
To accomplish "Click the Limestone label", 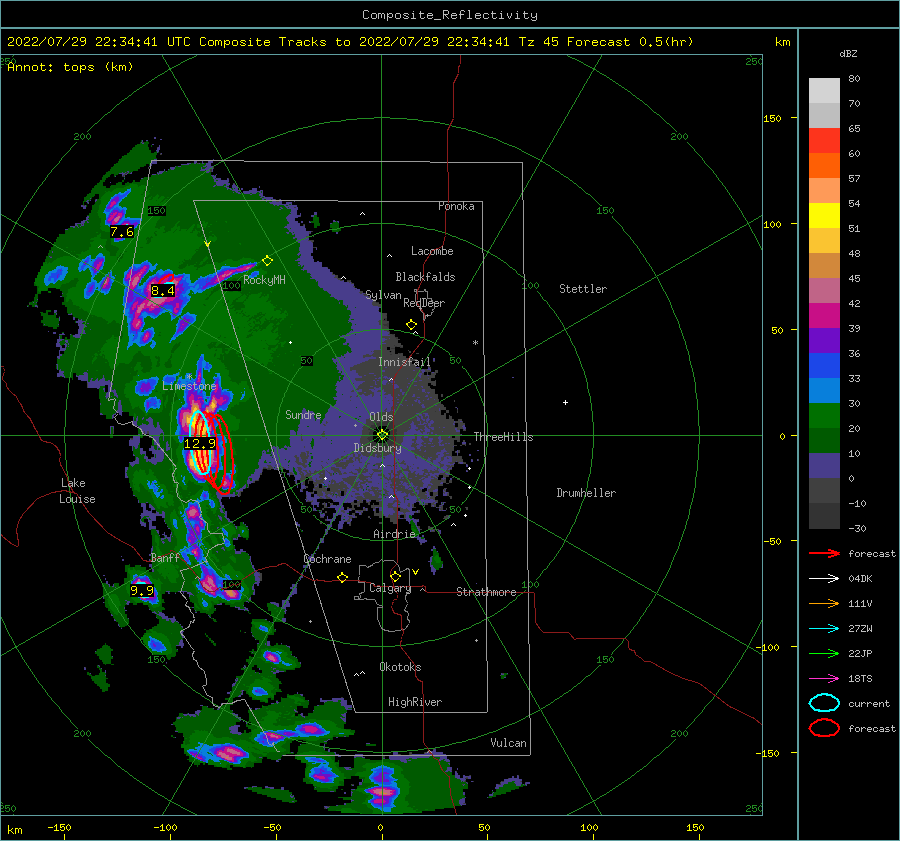I will [x=189, y=386].
